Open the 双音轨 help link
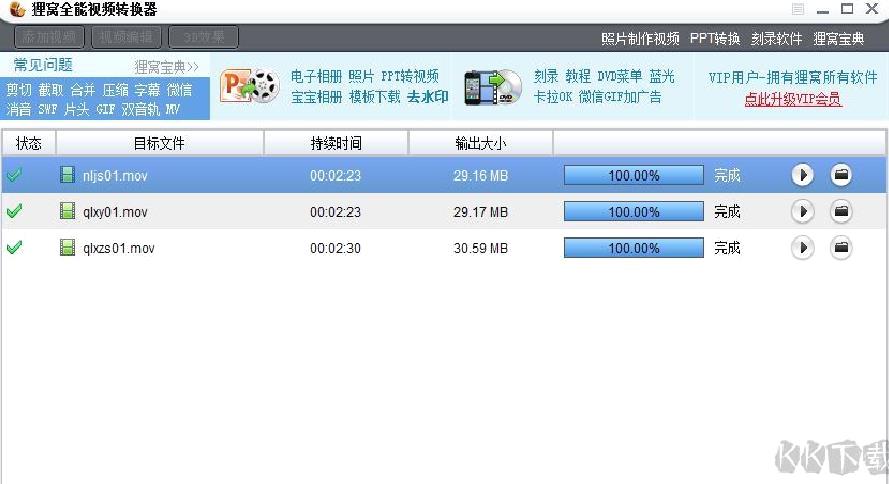Viewport: 889px width, 484px height. [141, 109]
